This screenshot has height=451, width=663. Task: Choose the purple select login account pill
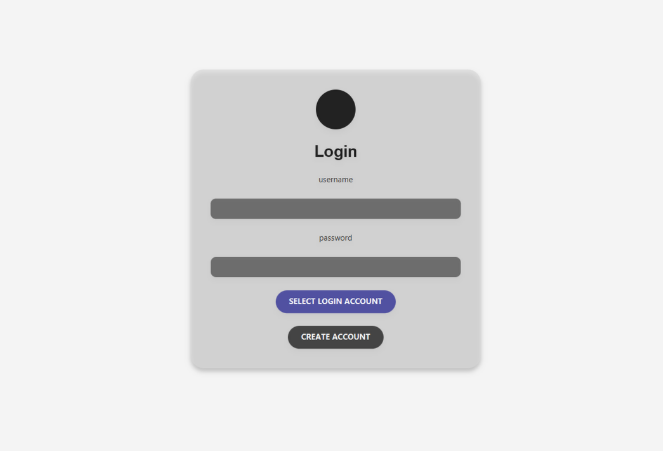[x=335, y=301]
